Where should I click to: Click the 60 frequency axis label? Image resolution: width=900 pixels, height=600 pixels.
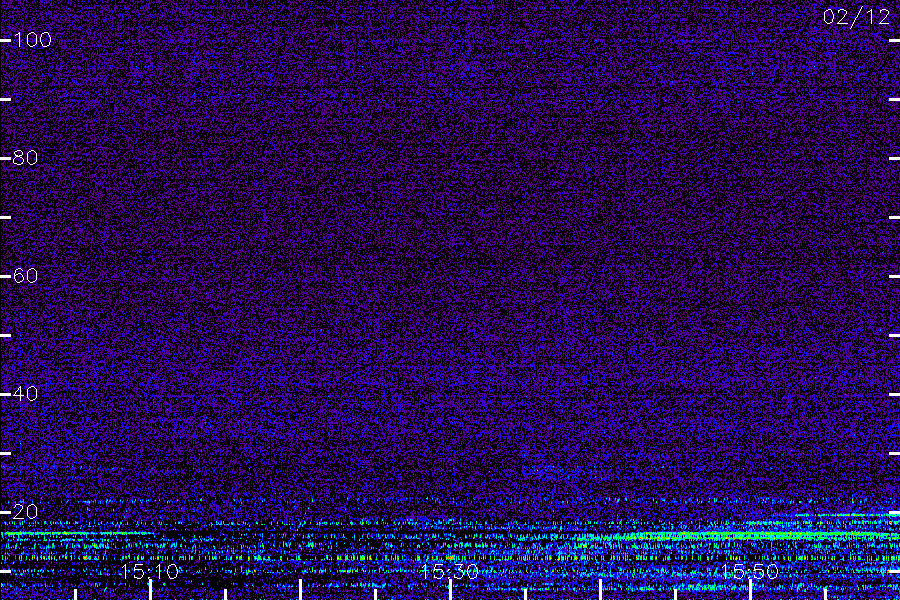(x=25, y=276)
